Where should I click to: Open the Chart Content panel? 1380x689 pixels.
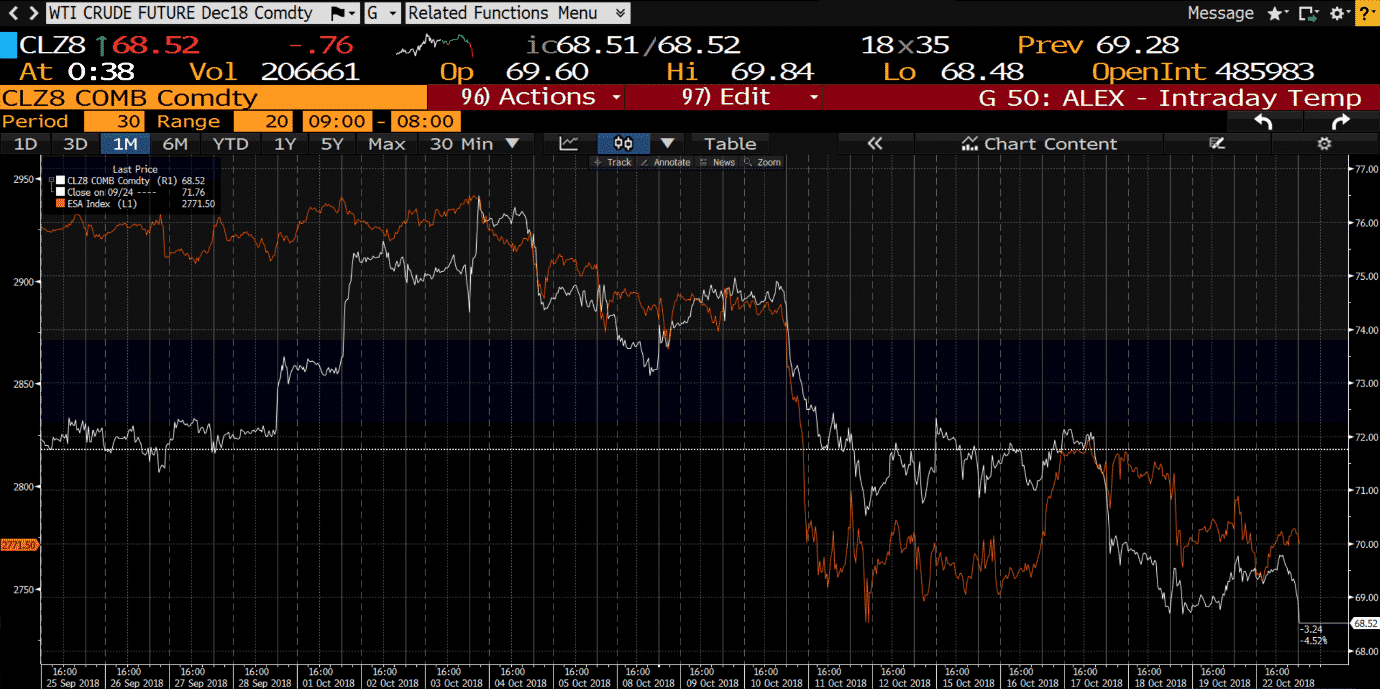pos(1039,144)
